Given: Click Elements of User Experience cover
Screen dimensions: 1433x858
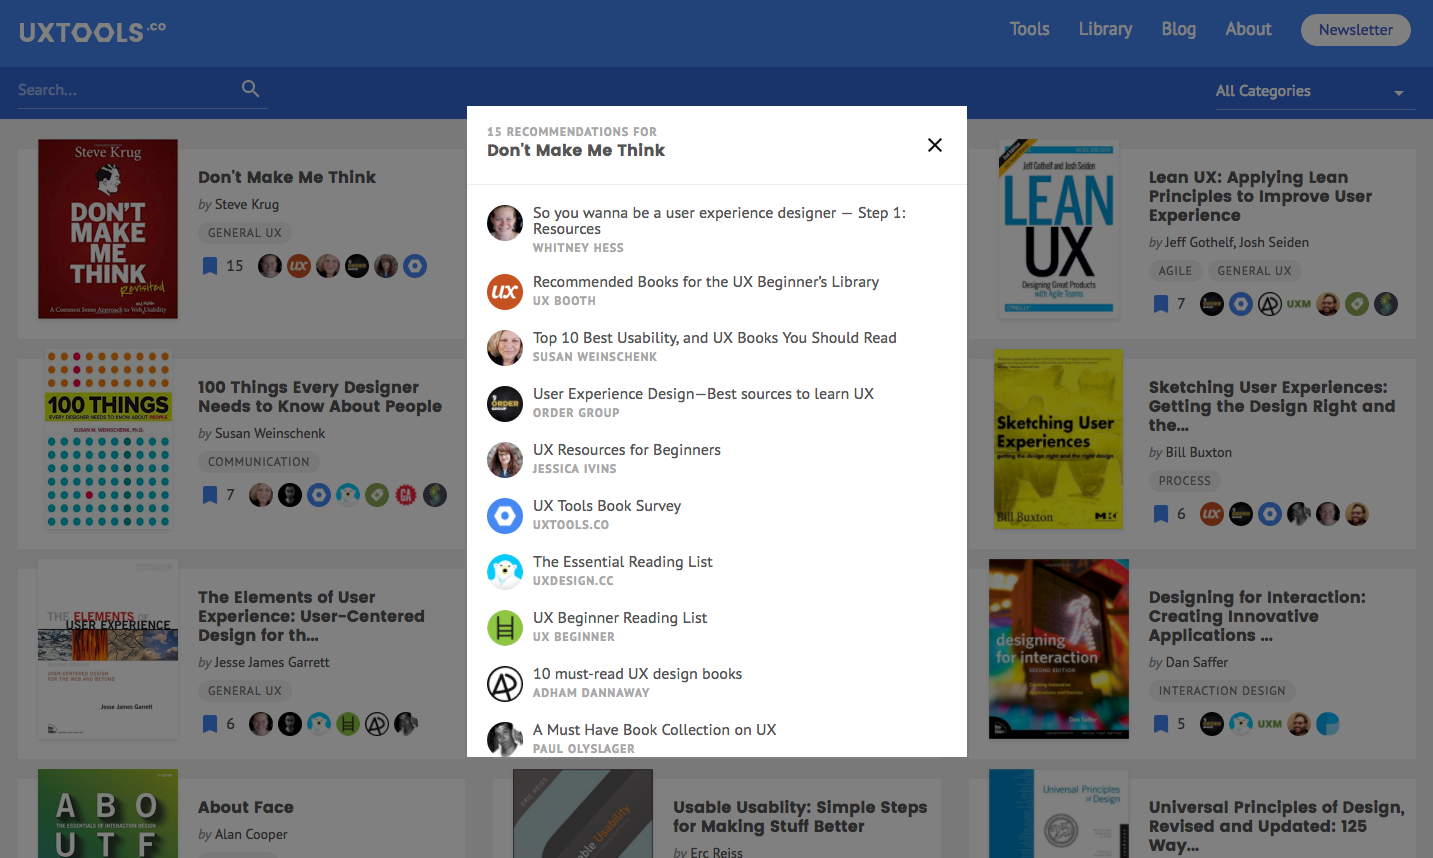Looking at the screenshot, I should coord(108,649).
